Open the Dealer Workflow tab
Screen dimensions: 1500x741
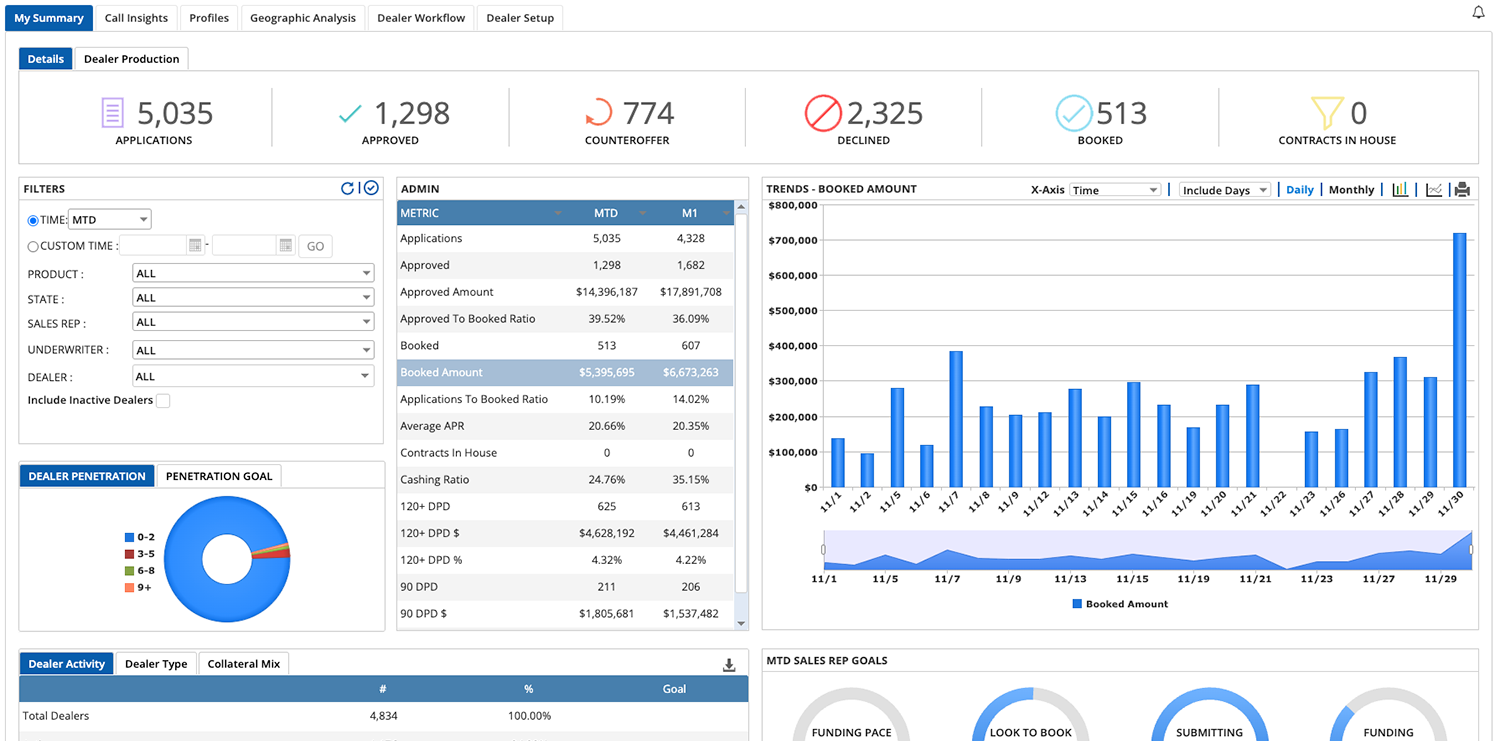[421, 18]
